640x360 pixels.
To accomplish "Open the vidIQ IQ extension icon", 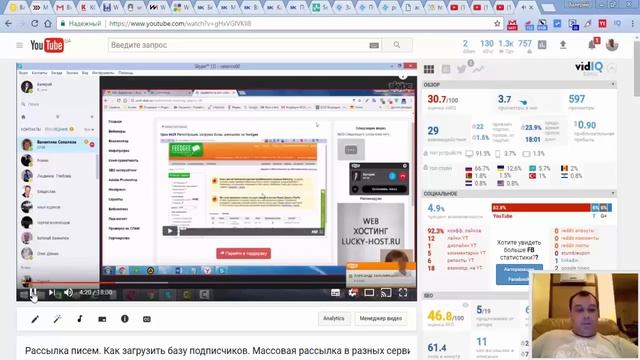I will point(617,24).
